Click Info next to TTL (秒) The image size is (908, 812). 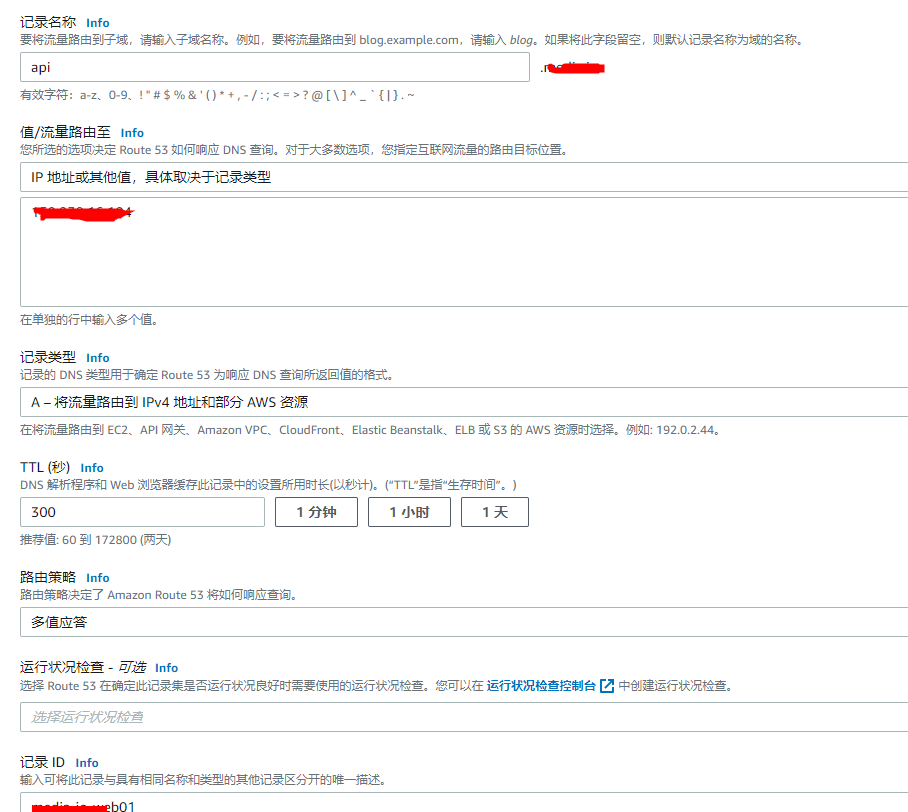(91, 467)
